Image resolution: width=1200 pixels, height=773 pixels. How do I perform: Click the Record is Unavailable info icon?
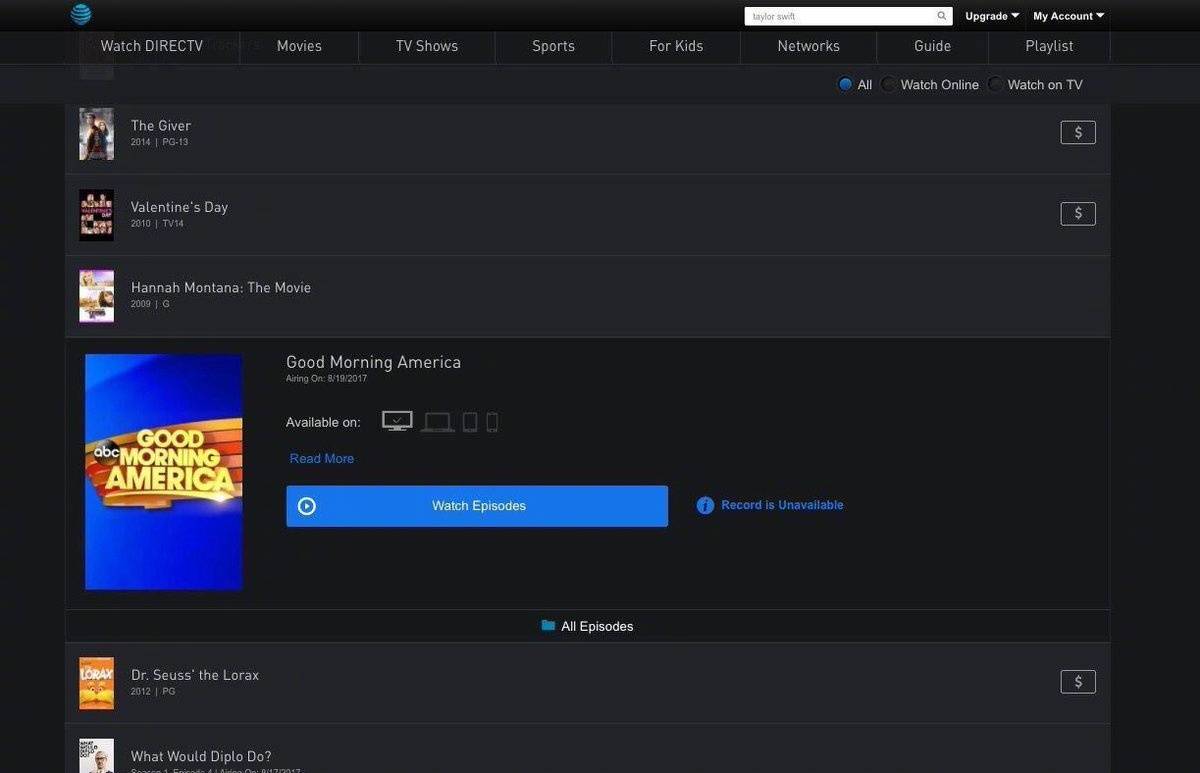point(705,506)
